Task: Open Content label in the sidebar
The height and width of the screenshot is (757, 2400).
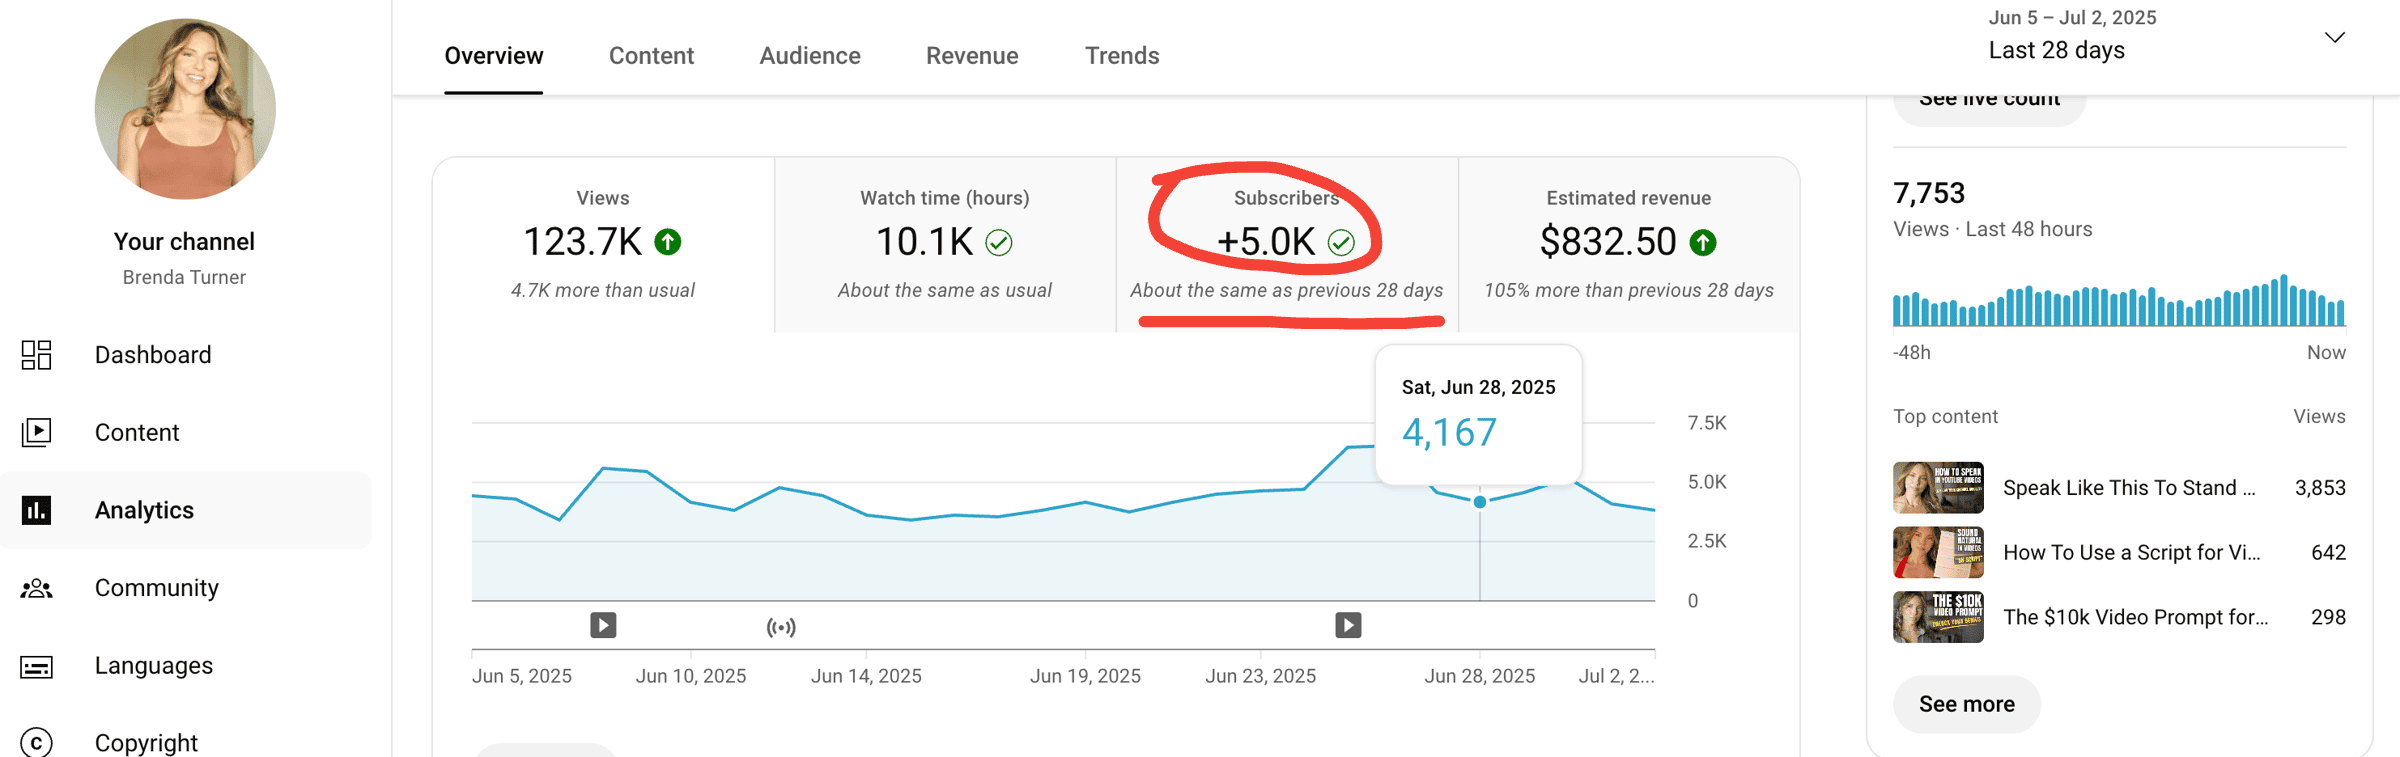Action: point(137,432)
